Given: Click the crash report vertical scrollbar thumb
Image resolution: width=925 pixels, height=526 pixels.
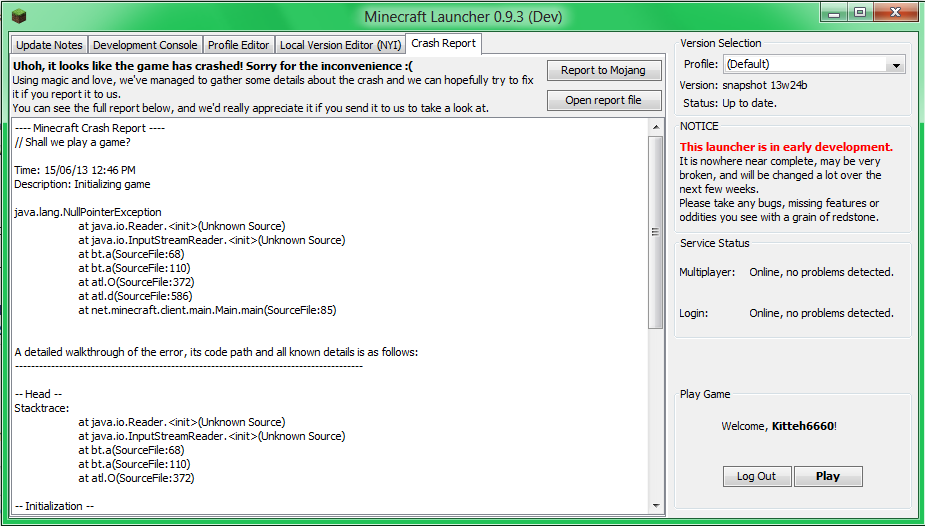Looking at the screenshot, I should (x=655, y=232).
